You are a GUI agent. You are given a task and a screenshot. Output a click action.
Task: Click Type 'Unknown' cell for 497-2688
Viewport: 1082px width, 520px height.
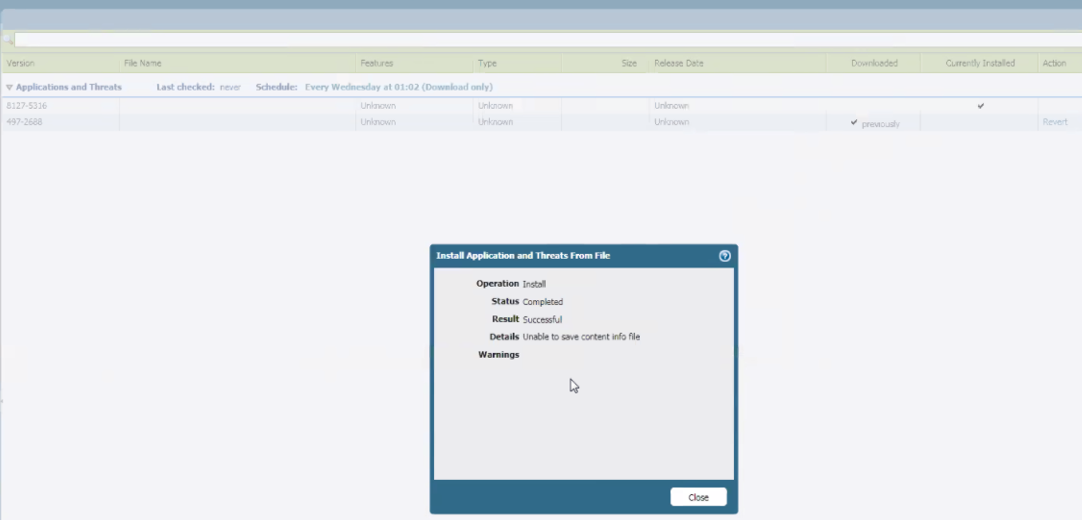point(495,122)
